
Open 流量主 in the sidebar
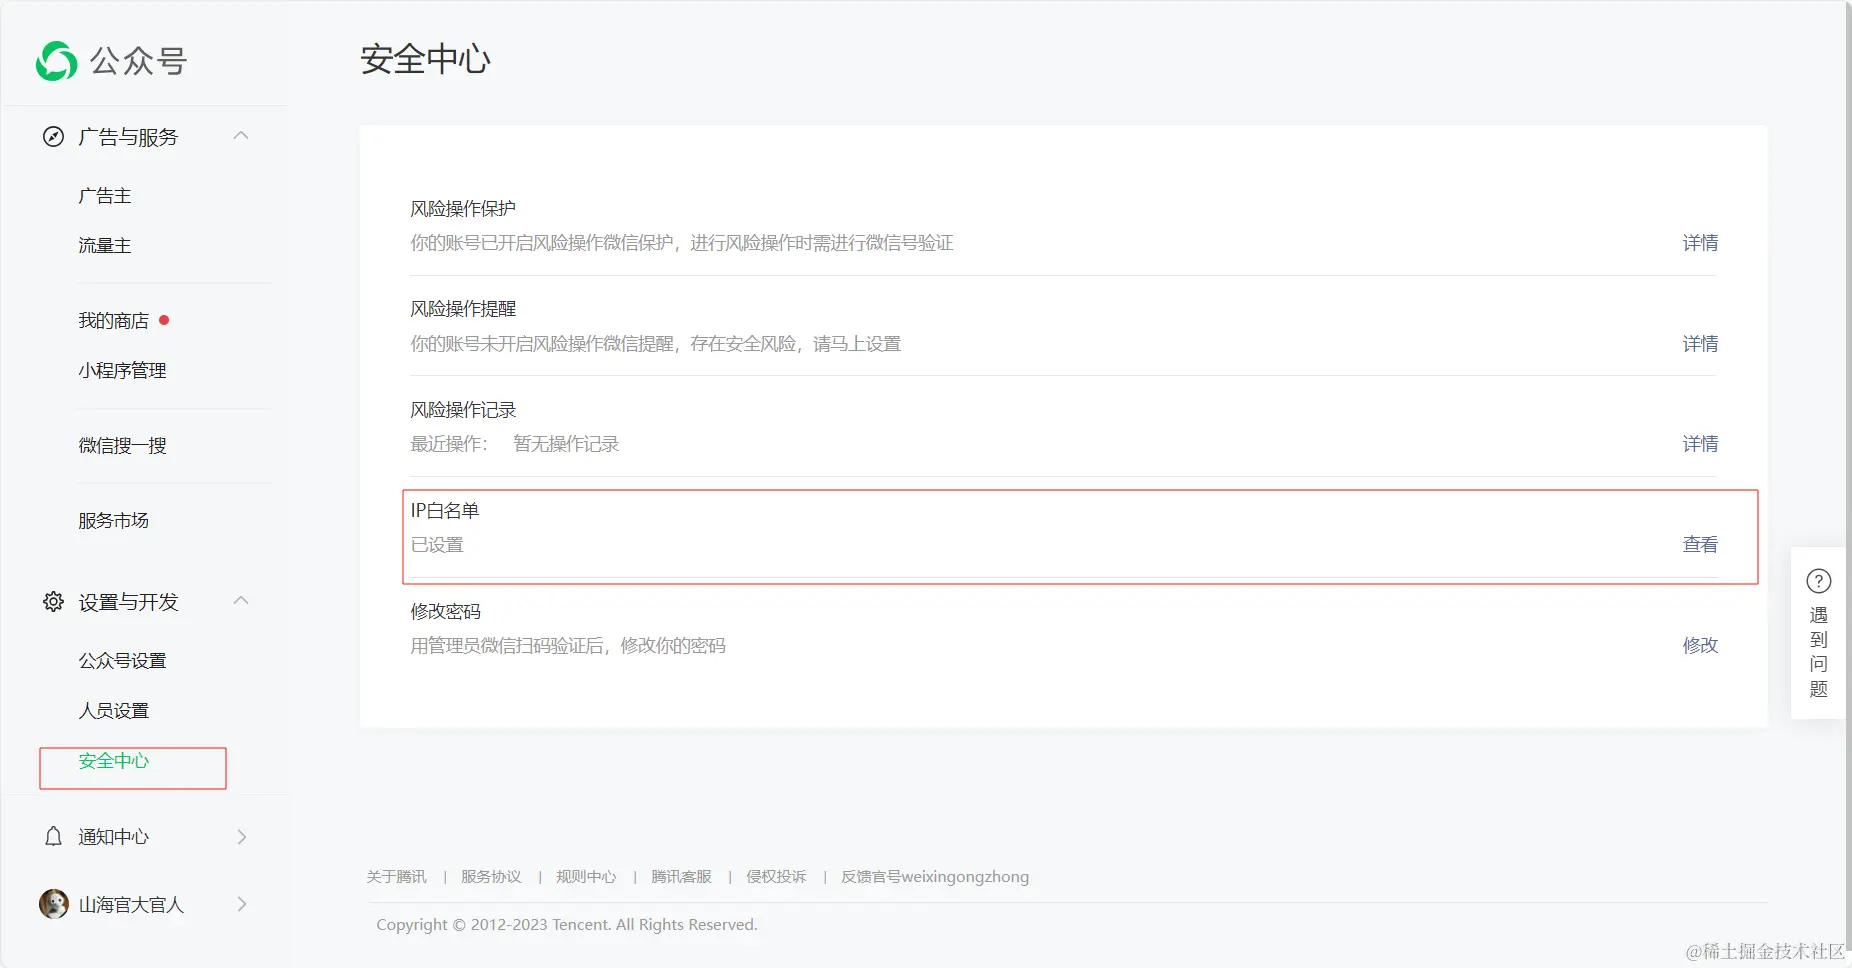(105, 245)
